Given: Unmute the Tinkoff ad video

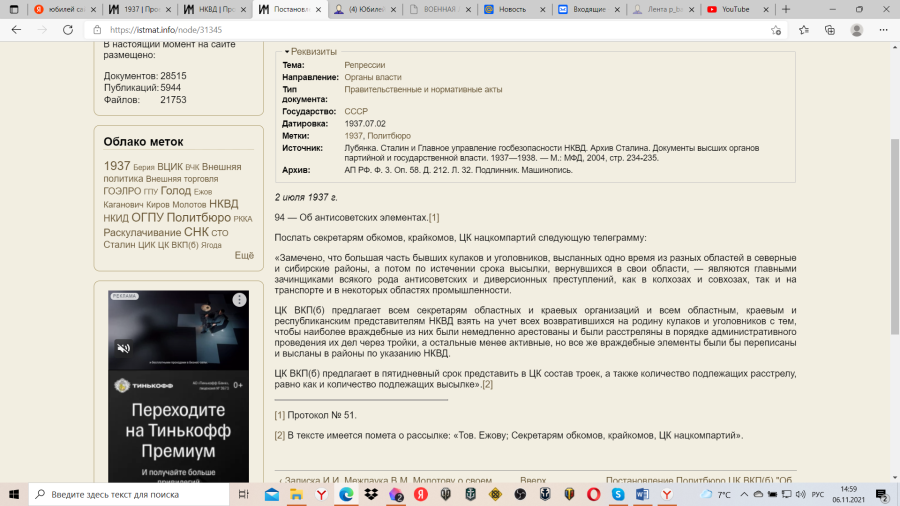Looking at the screenshot, I should (123, 348).
